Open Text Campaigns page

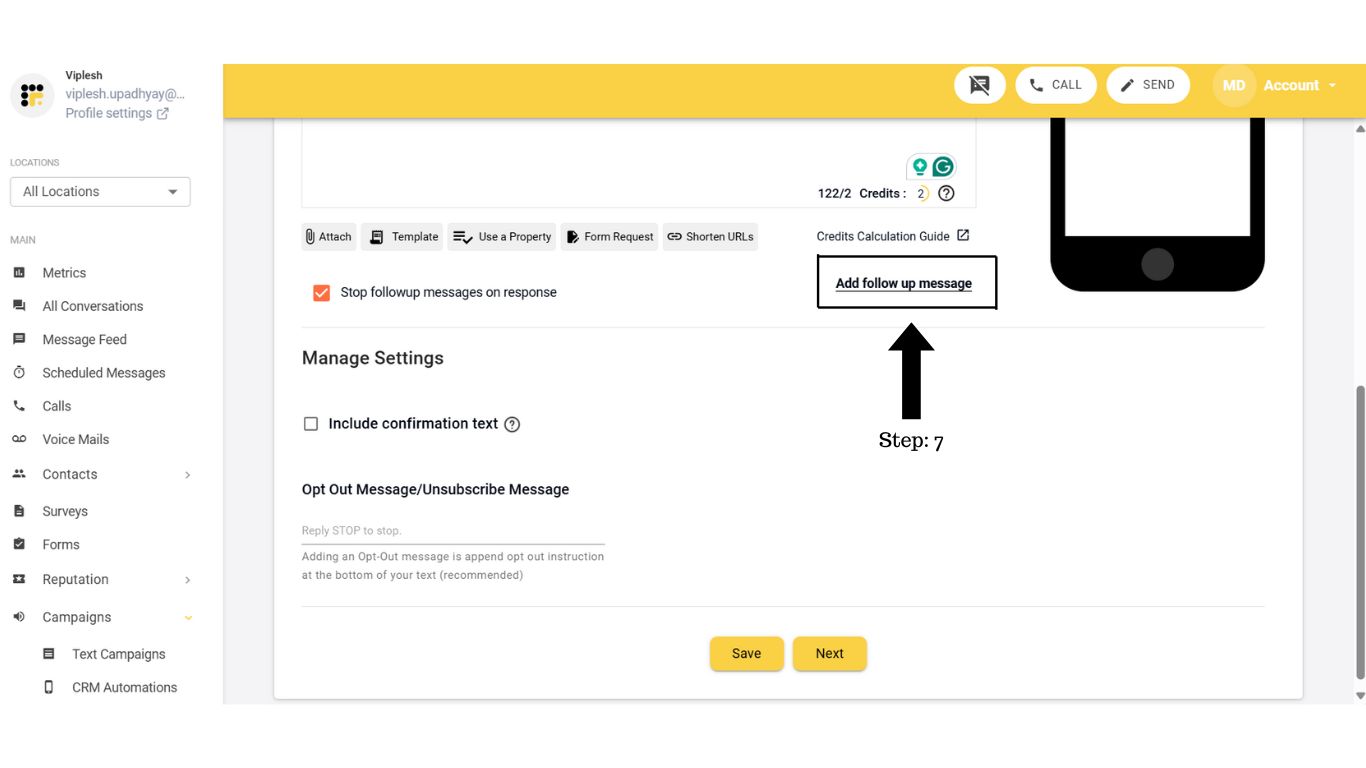(117, 653)
